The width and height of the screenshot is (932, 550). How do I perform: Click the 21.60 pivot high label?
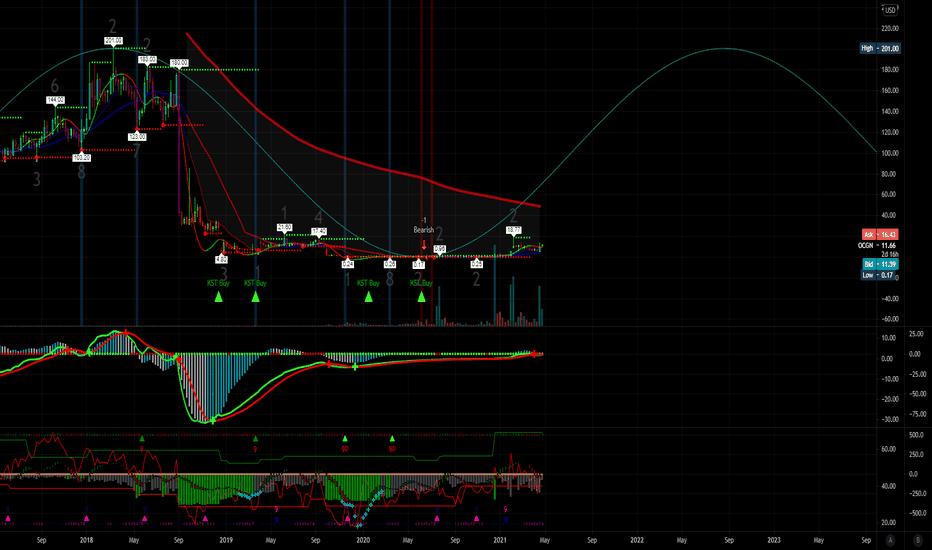coord(285,228)
